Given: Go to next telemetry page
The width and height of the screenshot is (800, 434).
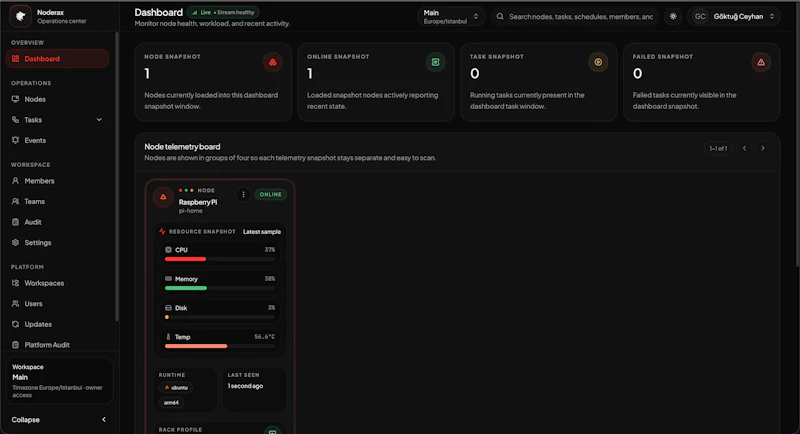Looking at the screenshot, I should [x=763, y=148].
